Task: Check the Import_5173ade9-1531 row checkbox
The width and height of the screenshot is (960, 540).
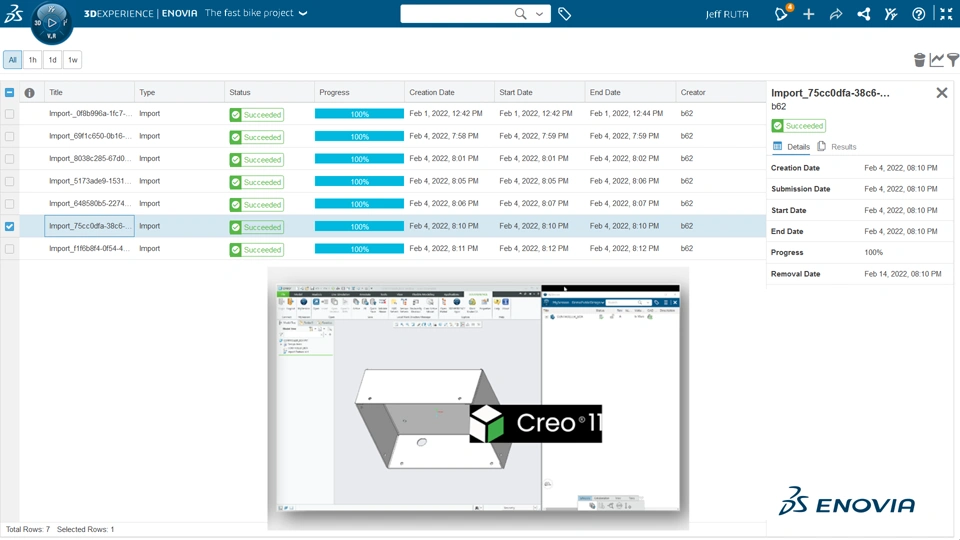Action: [x=9, y=181]
